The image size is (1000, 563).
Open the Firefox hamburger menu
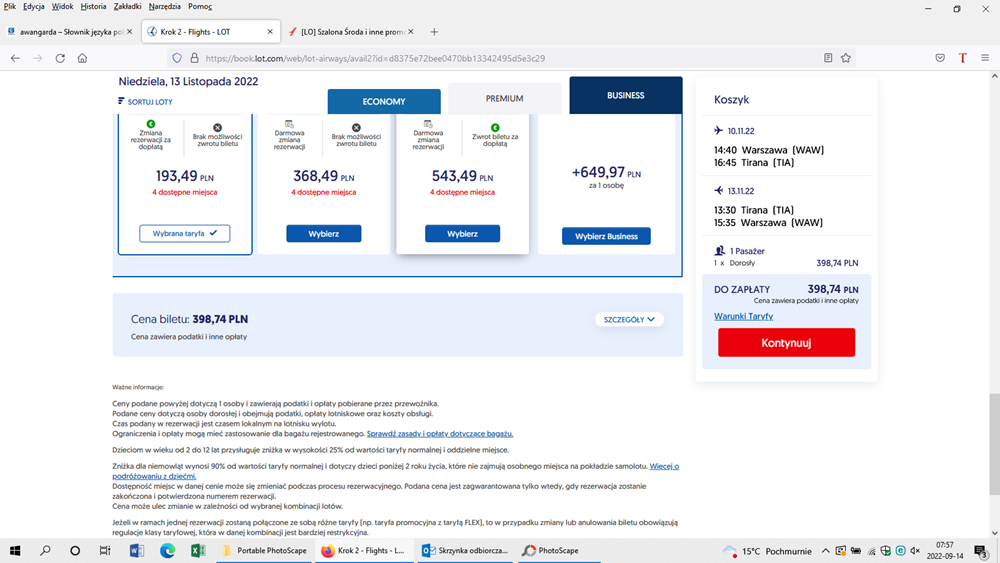coord(985,58)
